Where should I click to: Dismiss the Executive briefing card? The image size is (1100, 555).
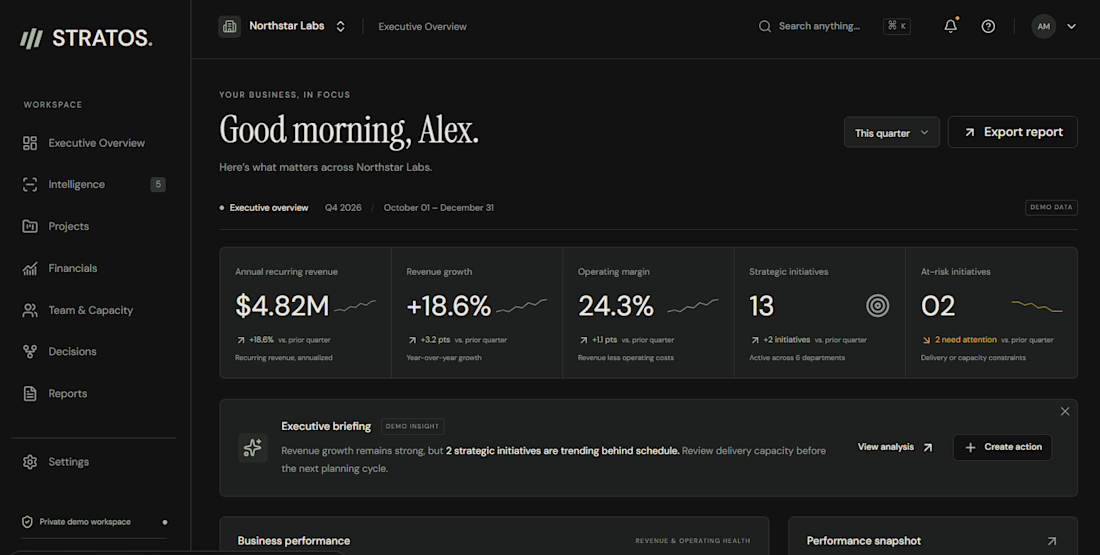pyautogui.click(x=1065, y=411)
